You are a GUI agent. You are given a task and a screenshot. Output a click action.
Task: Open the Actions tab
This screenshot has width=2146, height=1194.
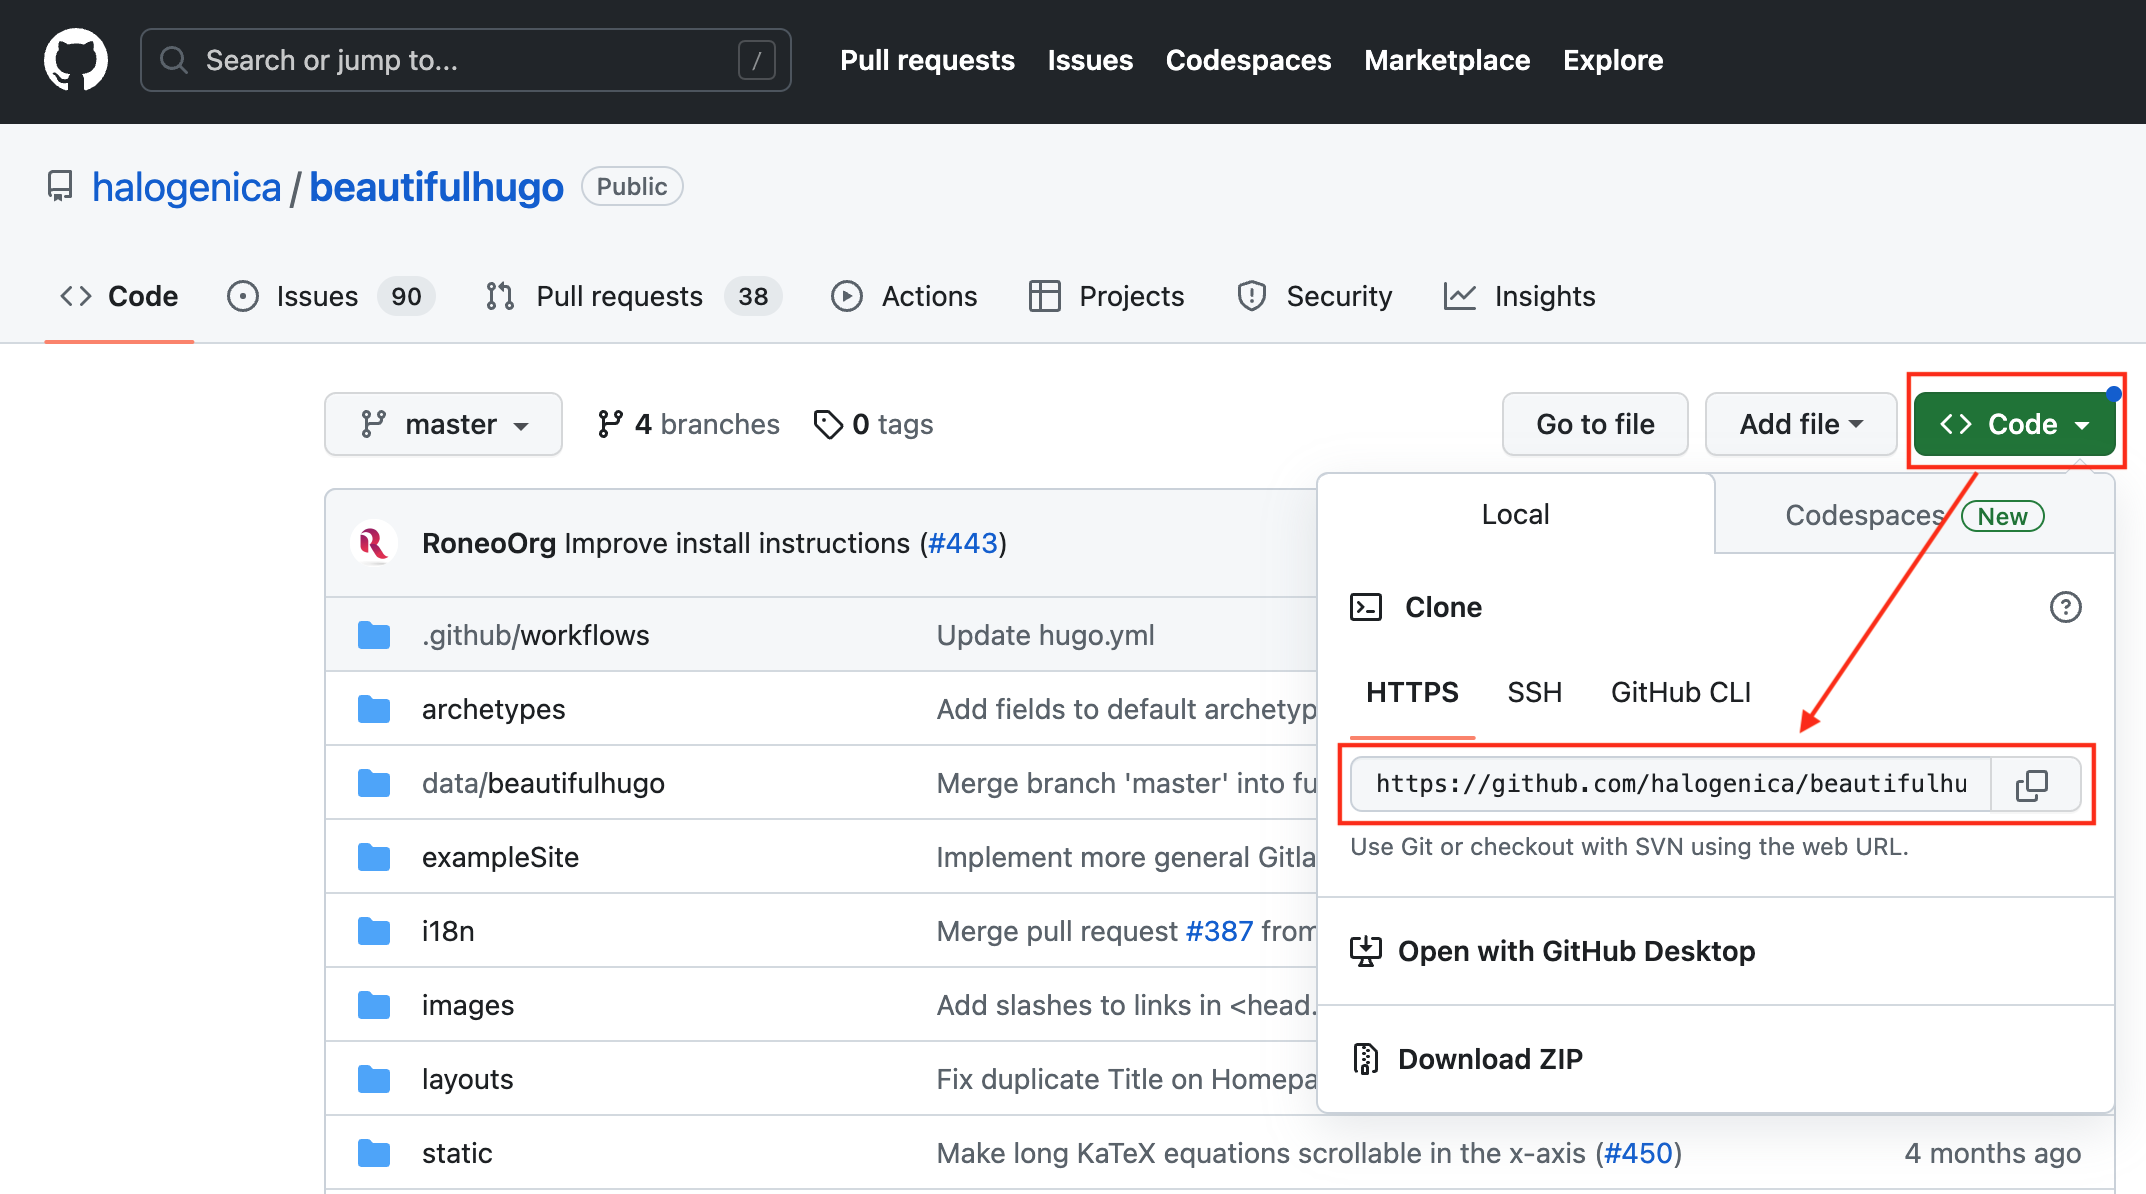pyautogui.click(x=904, y=296)
